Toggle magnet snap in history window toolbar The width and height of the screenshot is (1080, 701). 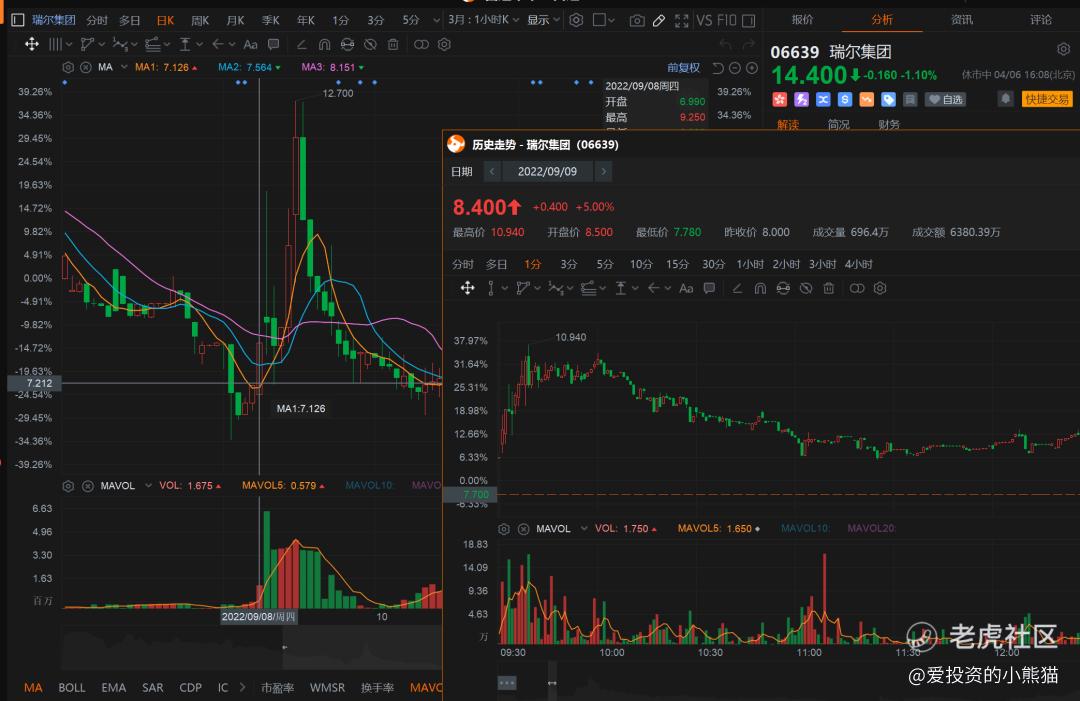760,289
